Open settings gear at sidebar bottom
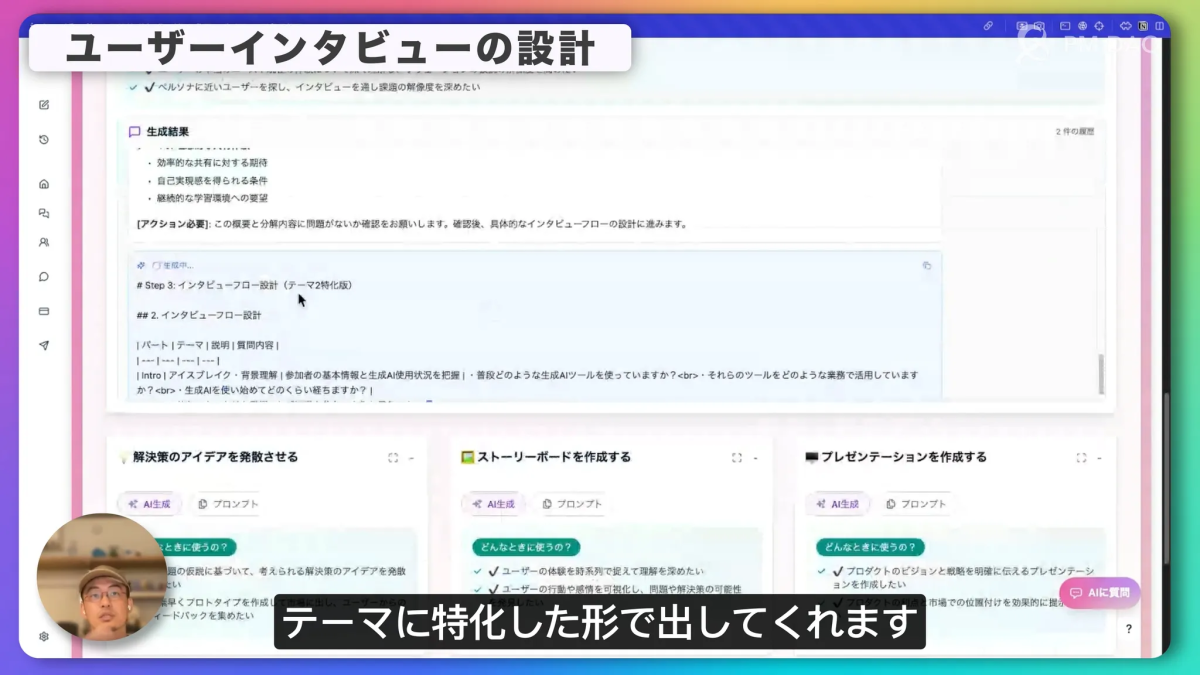Screen dimensions: 1200x675 (x=44, y=636)
